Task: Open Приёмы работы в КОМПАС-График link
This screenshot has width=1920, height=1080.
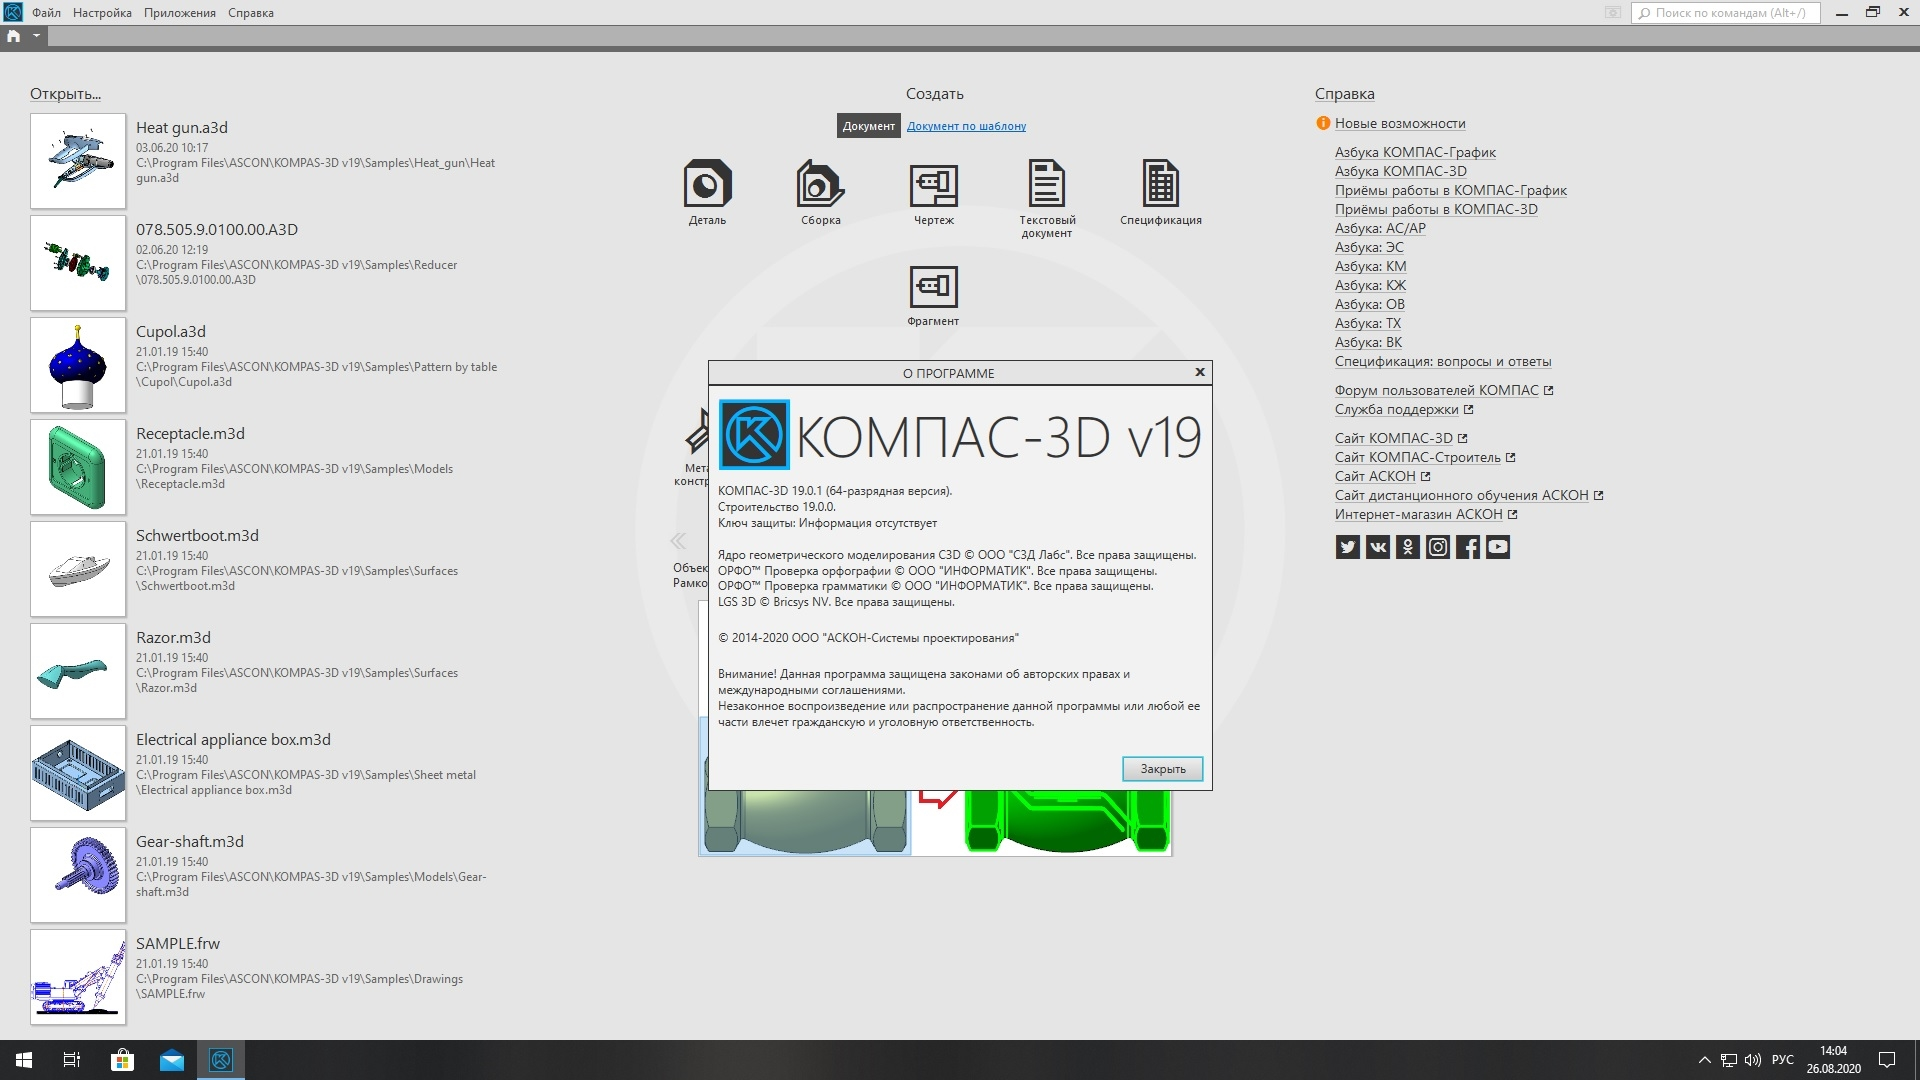Action: click(x=1450, y=190)
